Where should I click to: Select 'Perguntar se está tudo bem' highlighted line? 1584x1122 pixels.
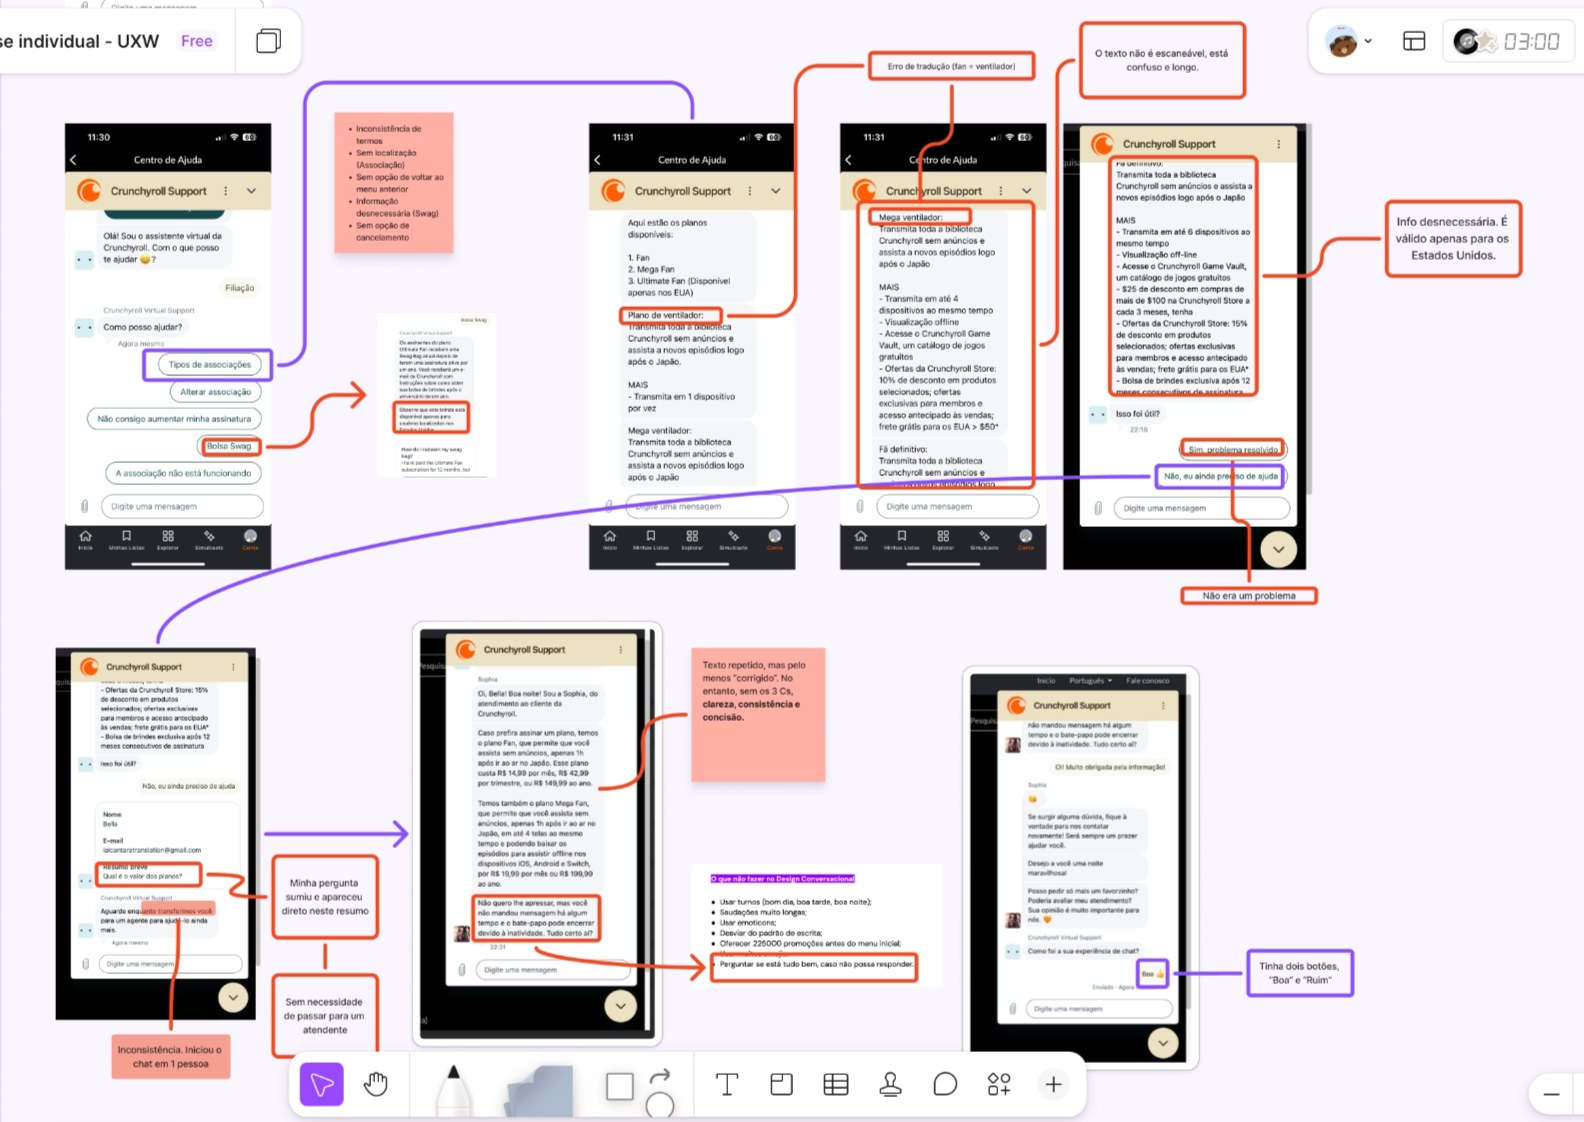tap(814, 965)
